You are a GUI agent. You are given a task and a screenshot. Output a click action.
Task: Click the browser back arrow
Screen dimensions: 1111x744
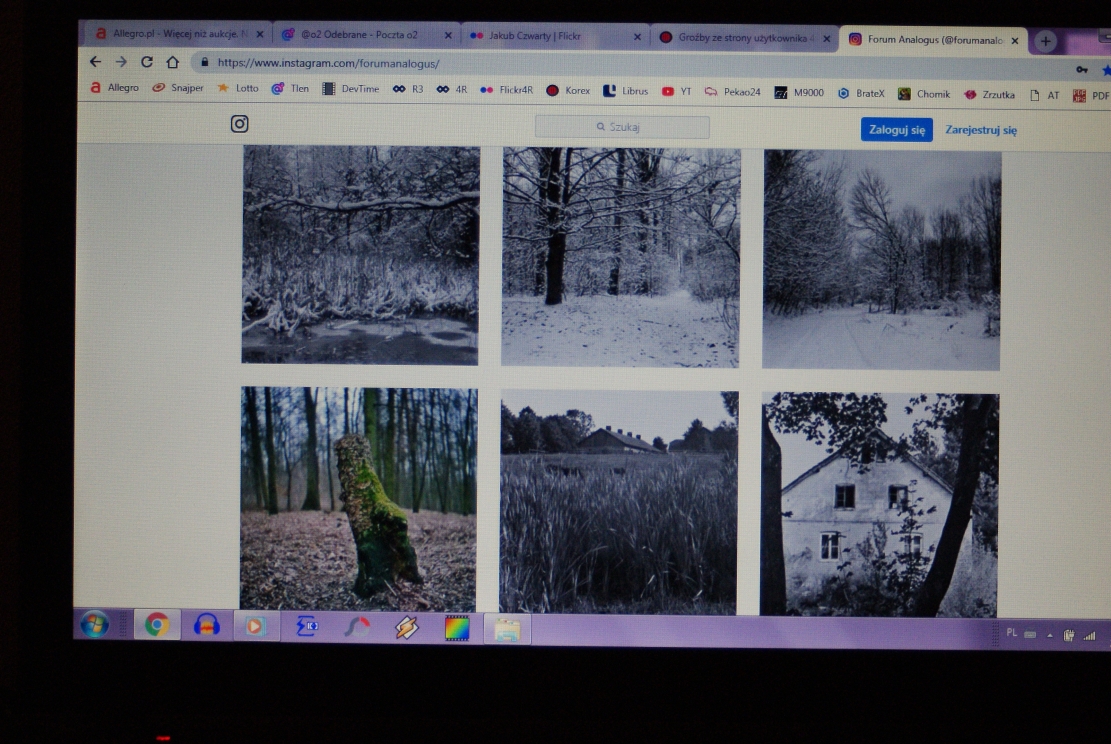[x=96, y=62]
